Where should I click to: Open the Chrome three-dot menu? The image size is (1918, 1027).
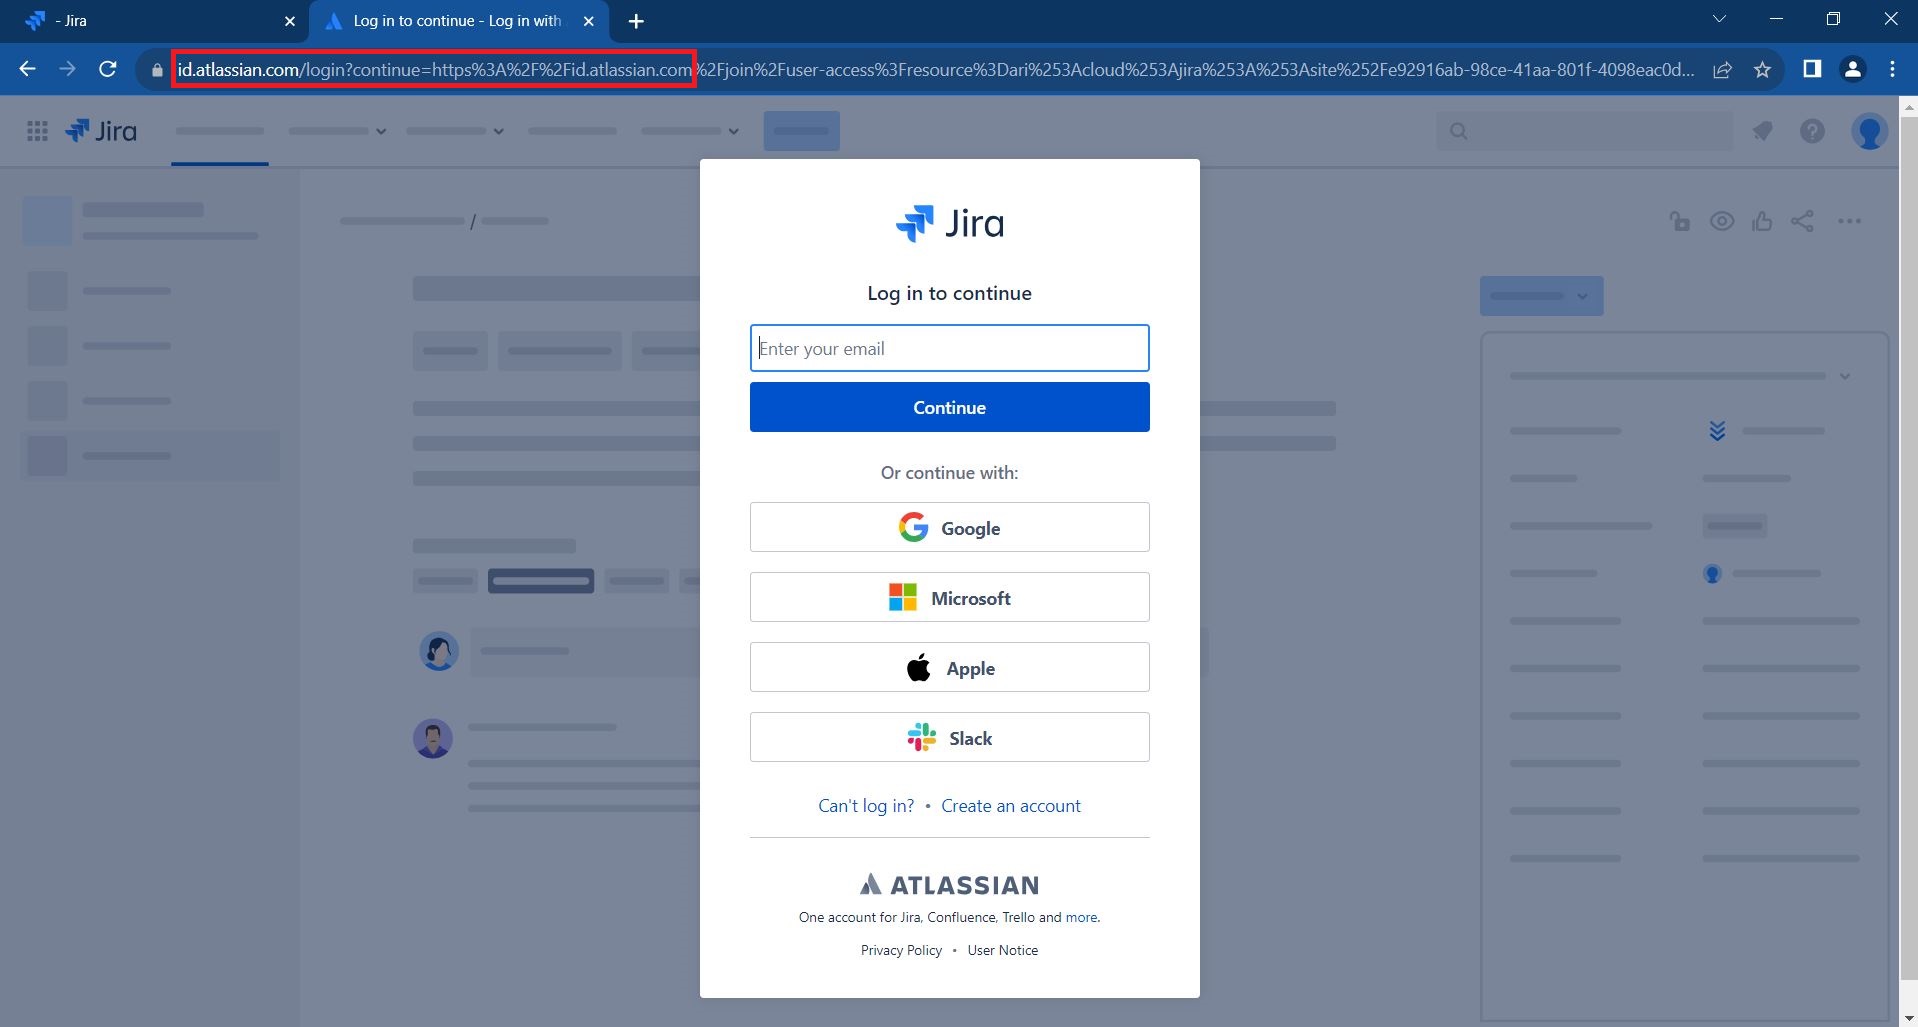click(1893, 69)
